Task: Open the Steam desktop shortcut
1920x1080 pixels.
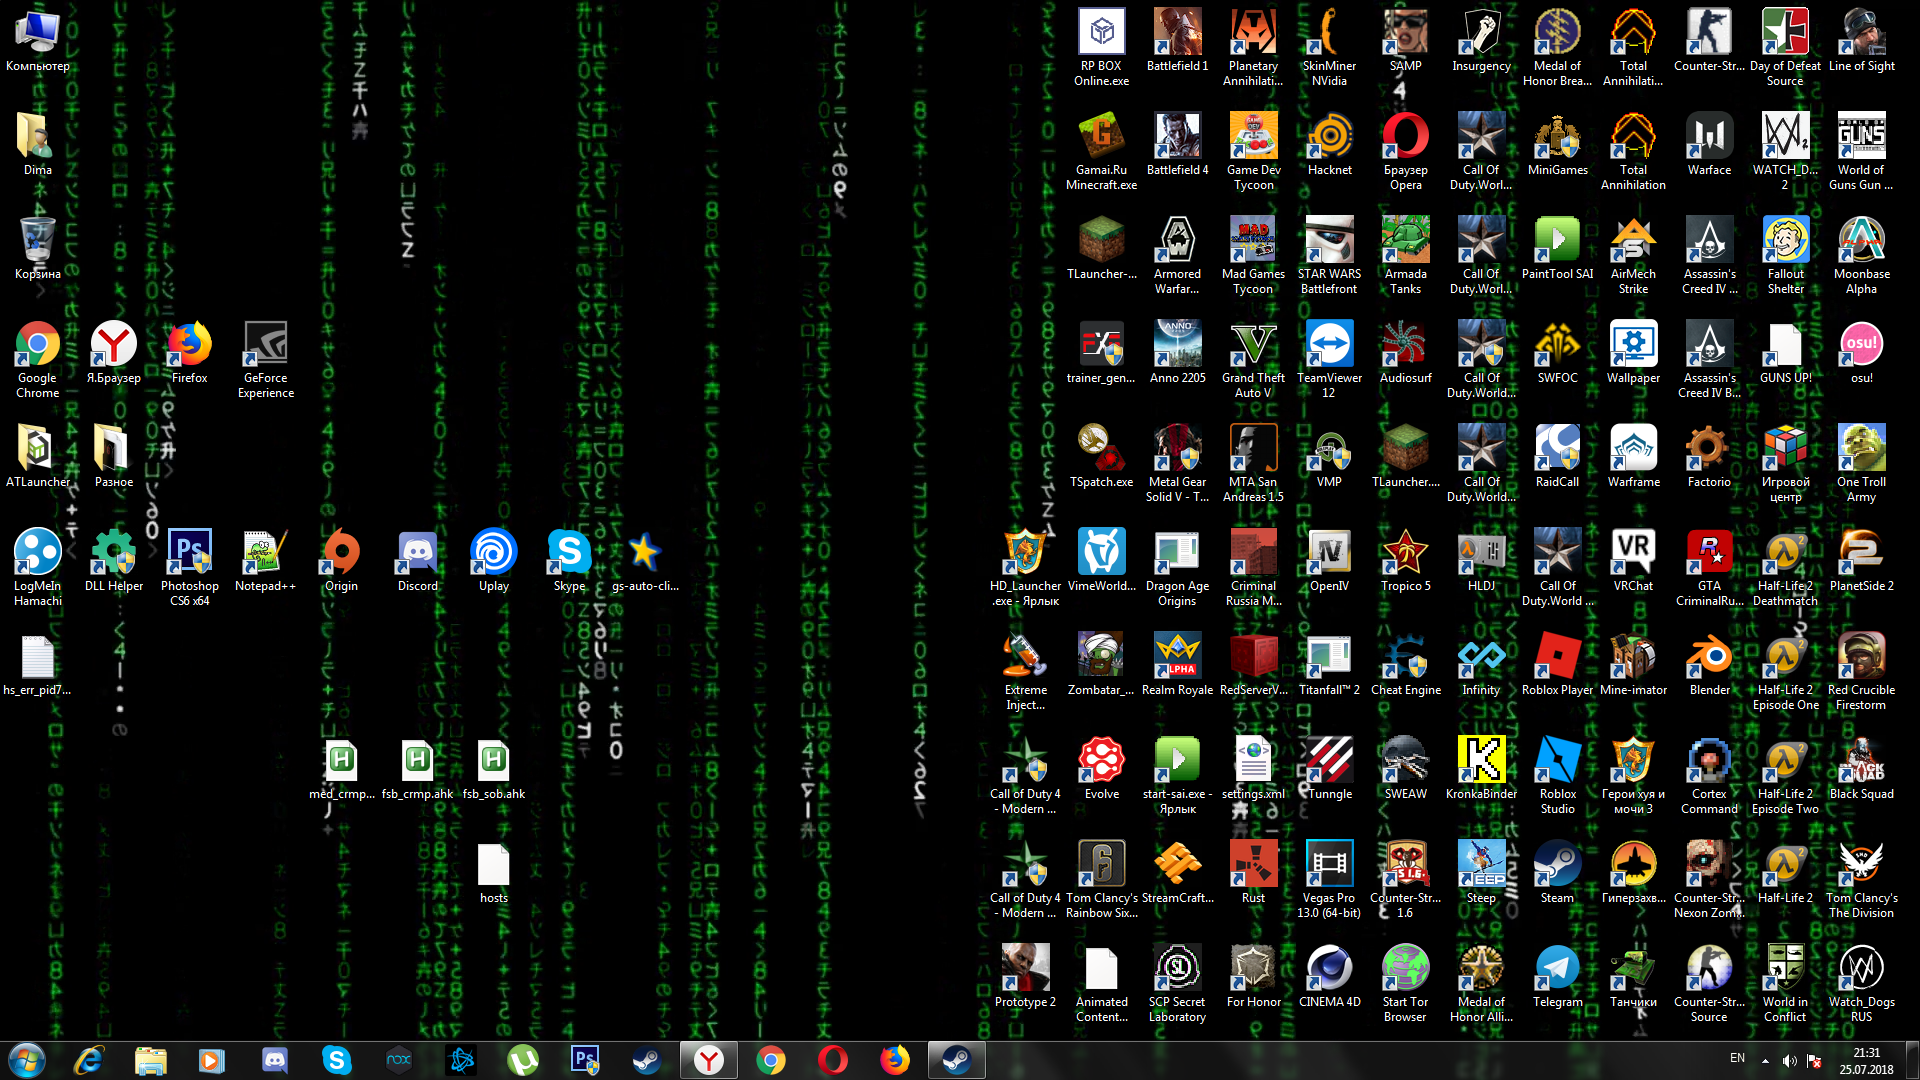Action: tap(1558, 872)
